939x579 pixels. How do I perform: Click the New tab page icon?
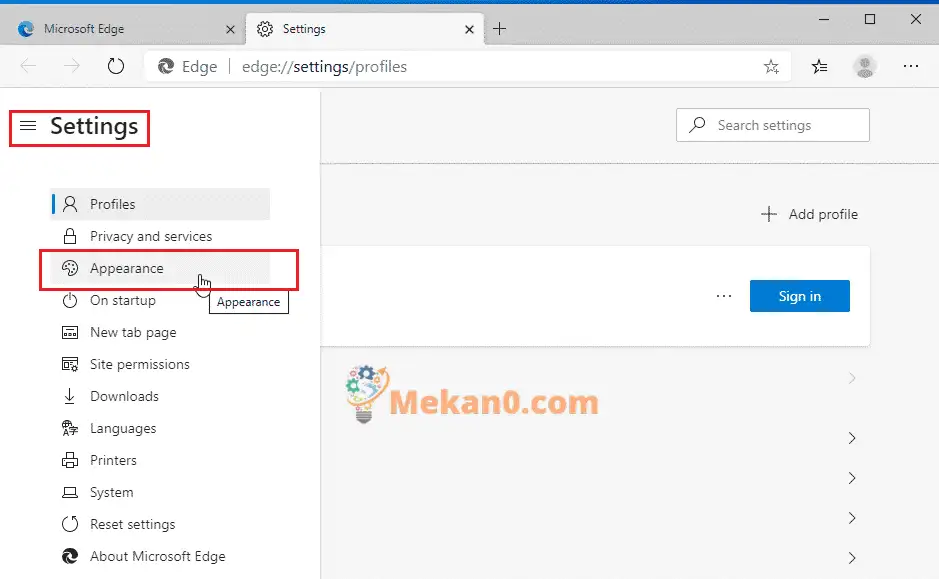click(x=70, y=332)
